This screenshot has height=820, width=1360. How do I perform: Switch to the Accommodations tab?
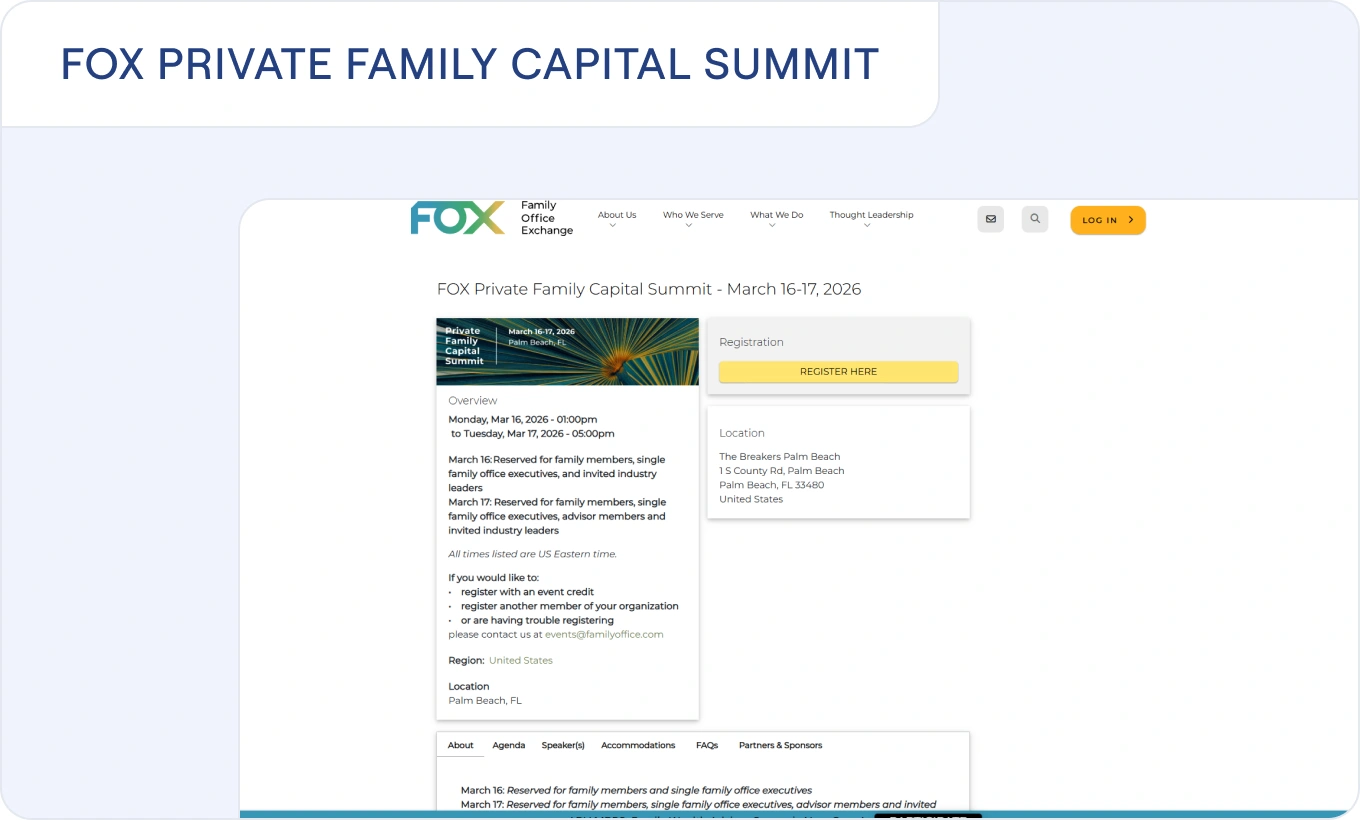pos(638,745)
